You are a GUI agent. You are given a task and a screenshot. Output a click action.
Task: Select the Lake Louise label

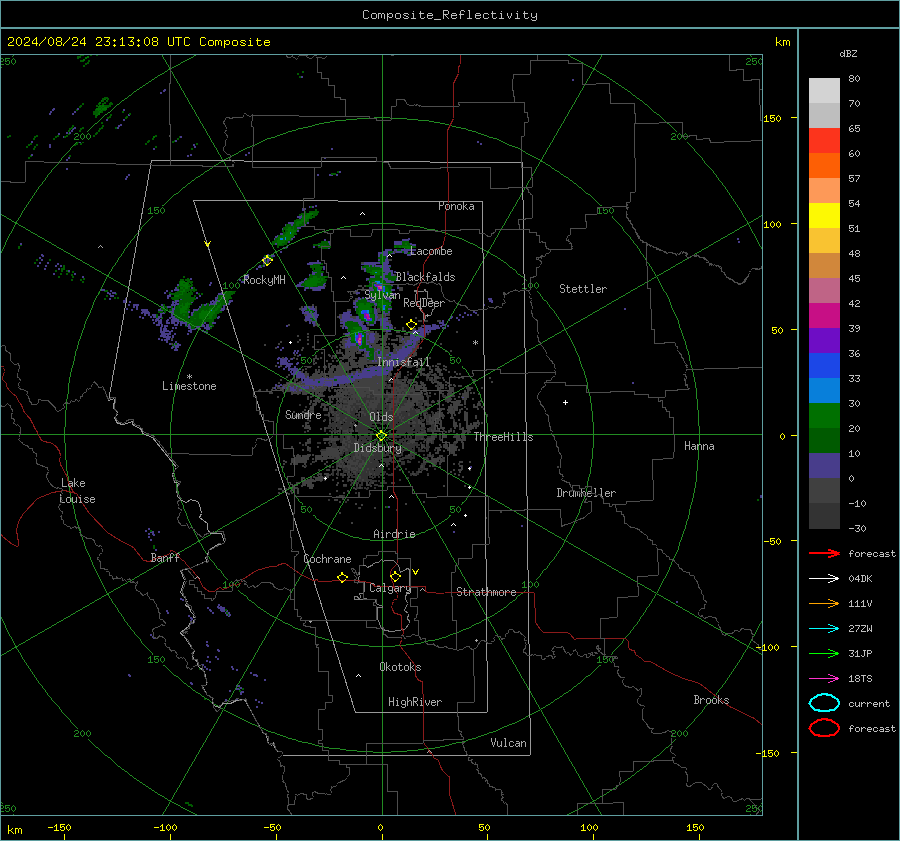tap(77, 491)
